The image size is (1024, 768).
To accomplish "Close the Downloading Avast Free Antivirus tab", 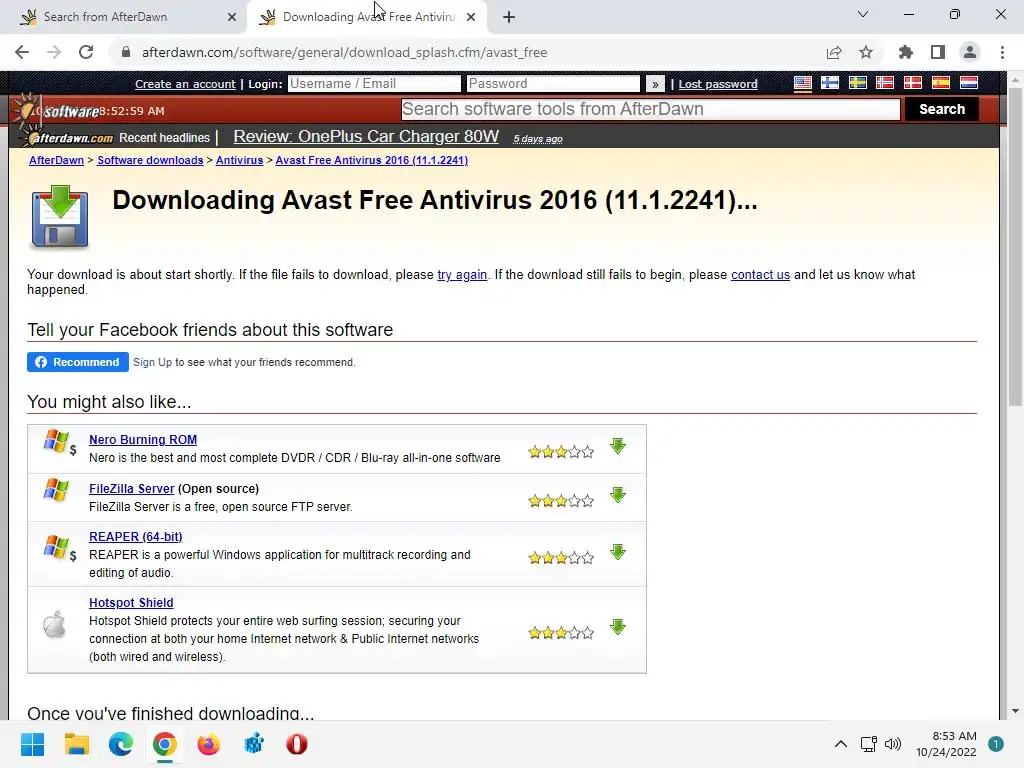I will [471, 17].
